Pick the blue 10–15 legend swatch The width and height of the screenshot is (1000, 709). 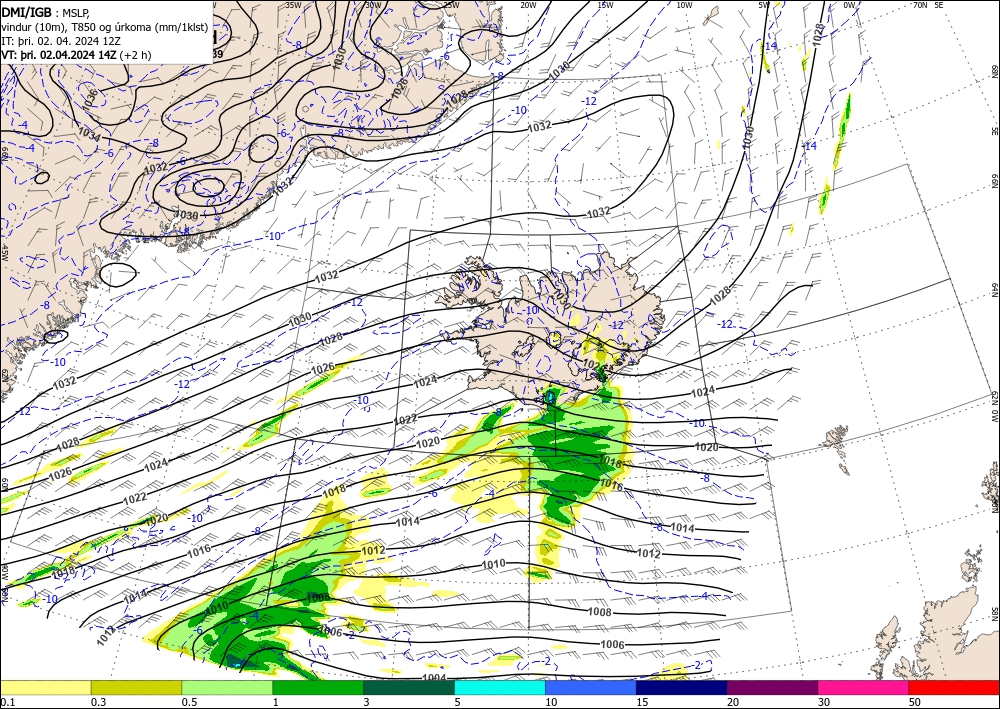pyautogui.click(x=591, y=687)
